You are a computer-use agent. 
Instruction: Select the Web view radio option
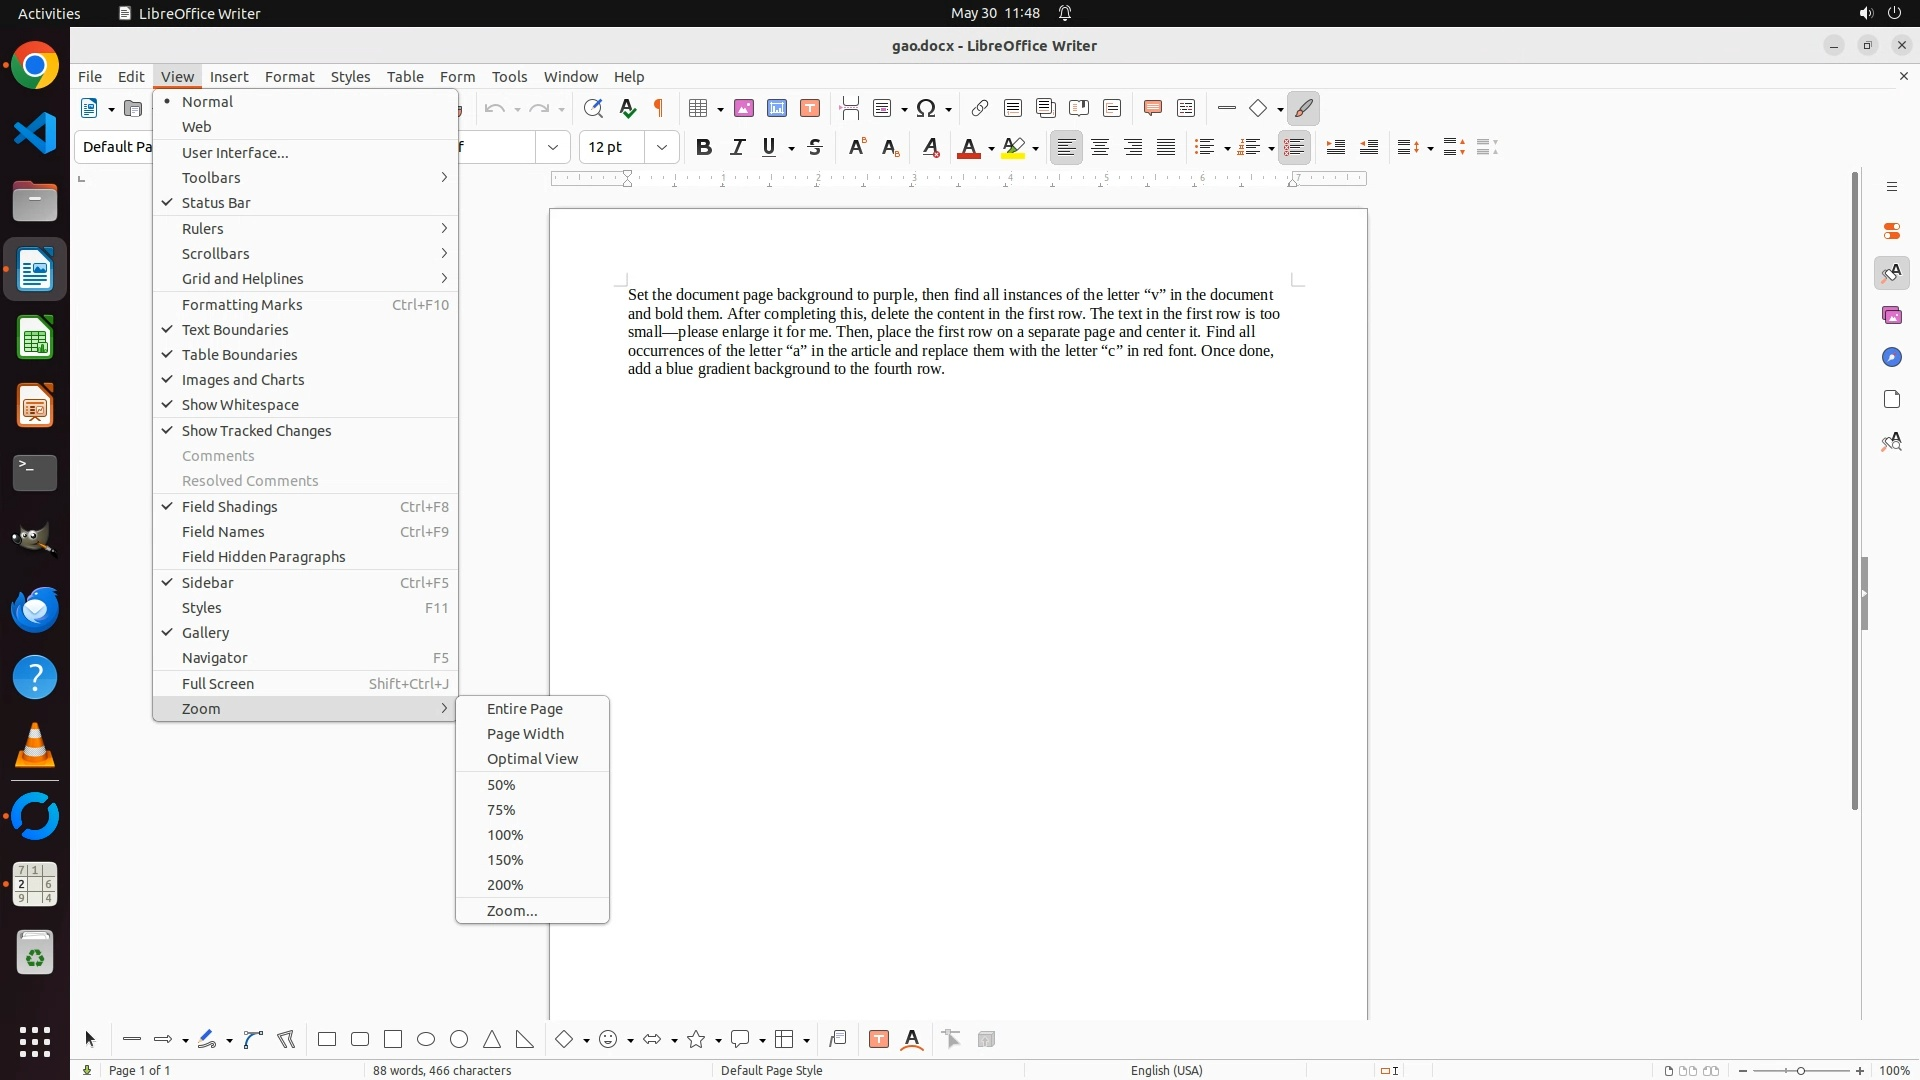[196, 127]
